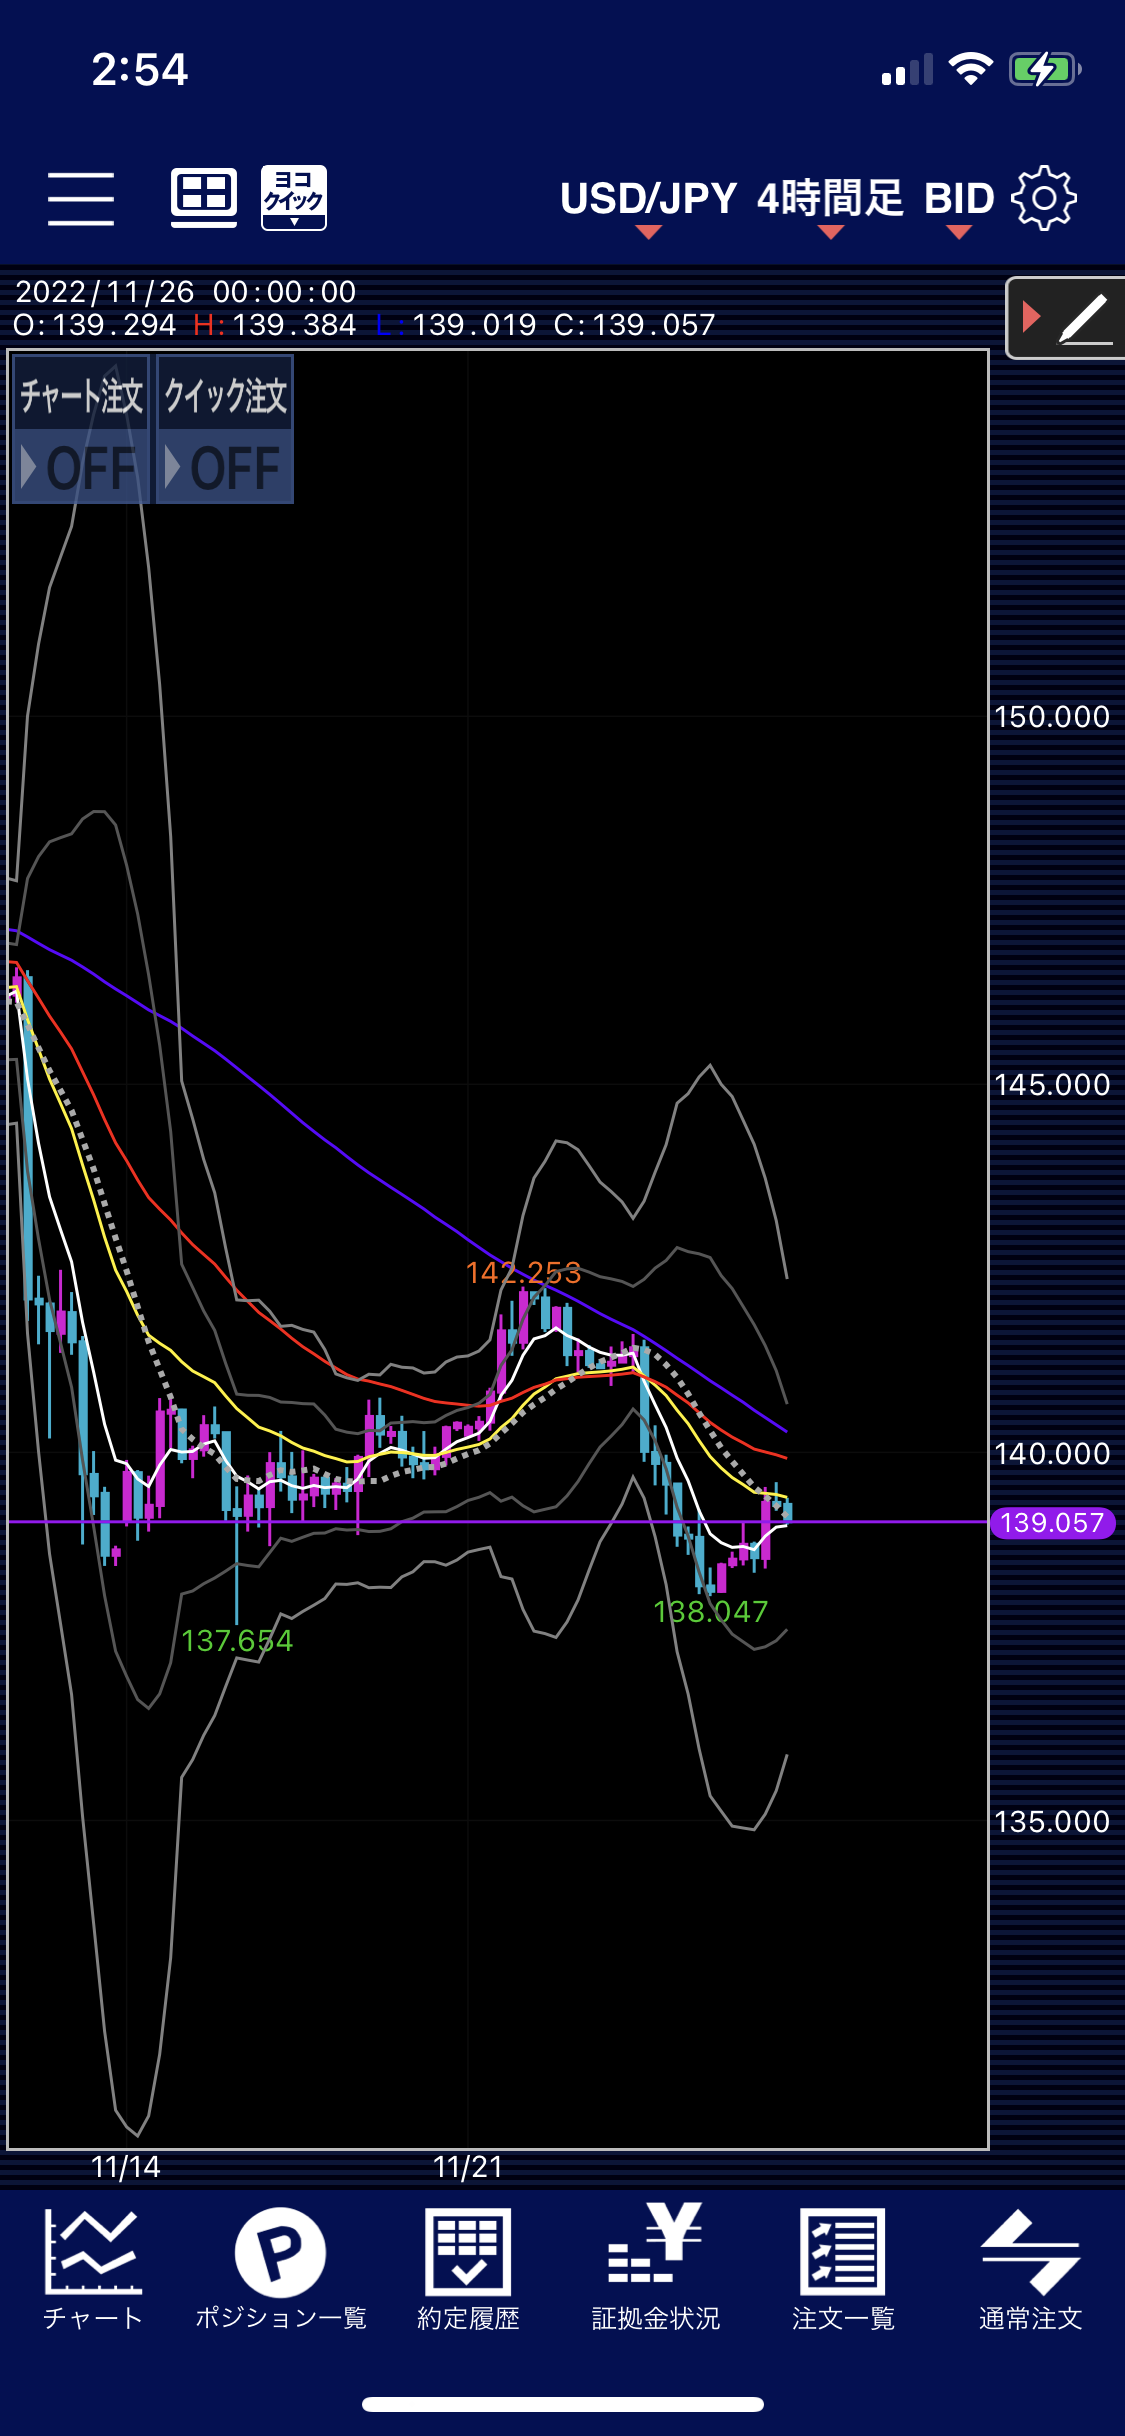Viewport: 1125px width, 2436px height.
Task: Open the 約定履歴 tab
Action: 468,2269
